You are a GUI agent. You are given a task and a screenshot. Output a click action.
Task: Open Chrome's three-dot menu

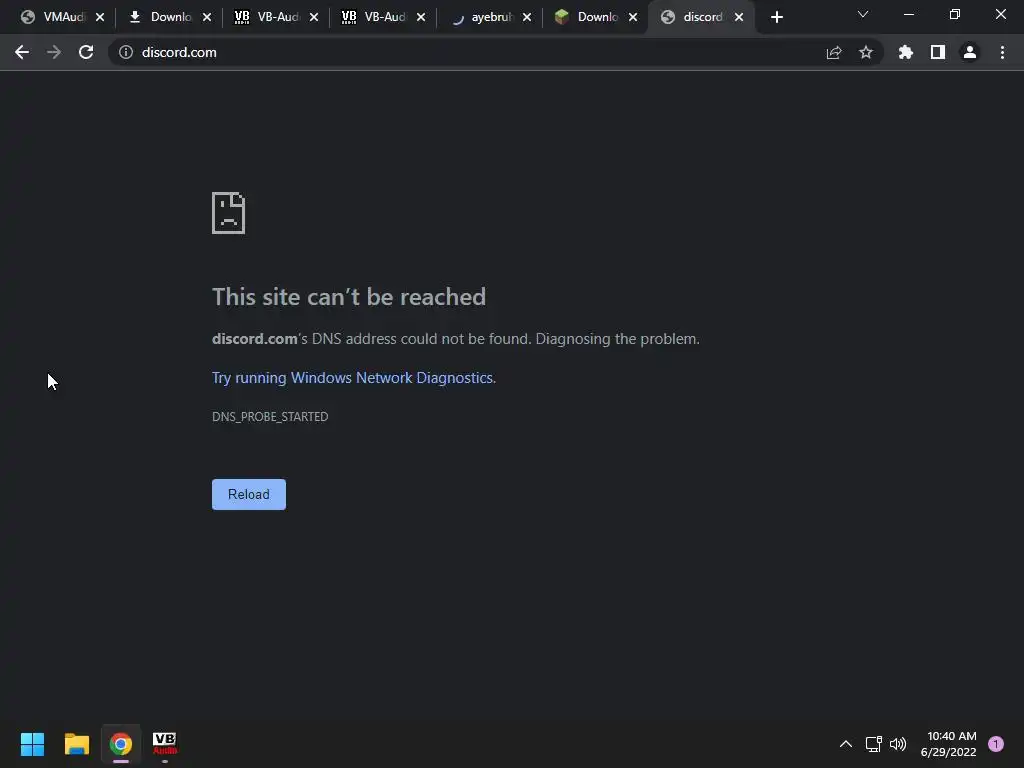click(x=1002, y=52)
